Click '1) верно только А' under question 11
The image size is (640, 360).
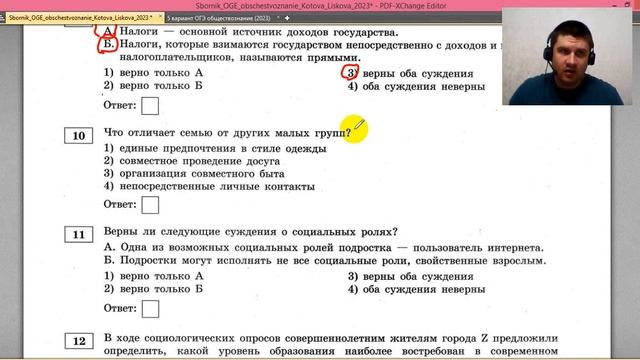pos(153,276)
